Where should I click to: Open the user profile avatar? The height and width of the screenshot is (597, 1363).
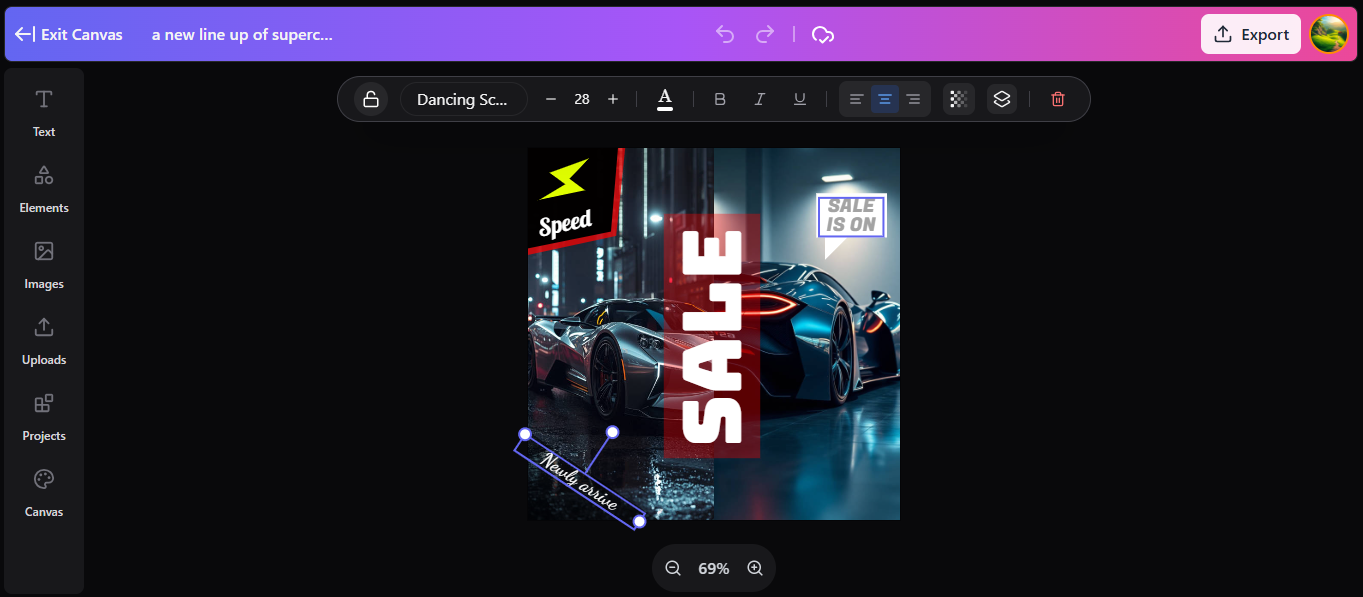coord(1329,34)
